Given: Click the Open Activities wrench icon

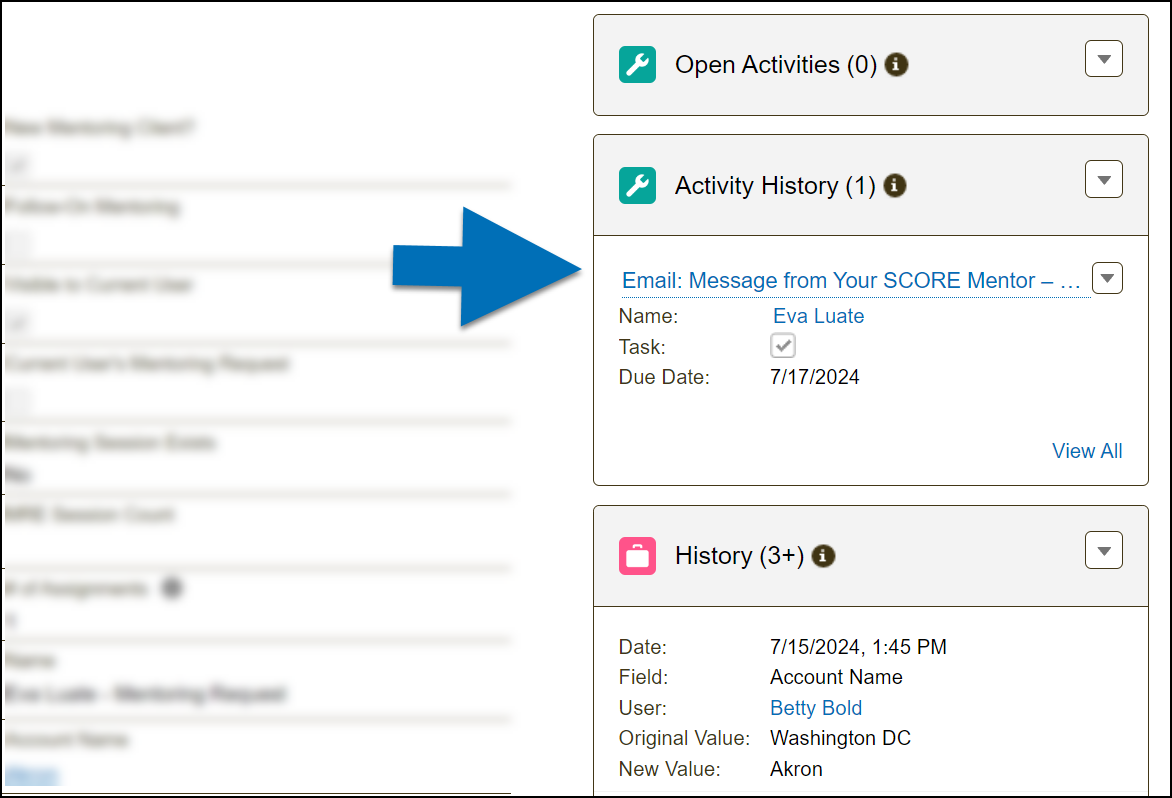Looking at the screenshot, I should pos(637,64).
